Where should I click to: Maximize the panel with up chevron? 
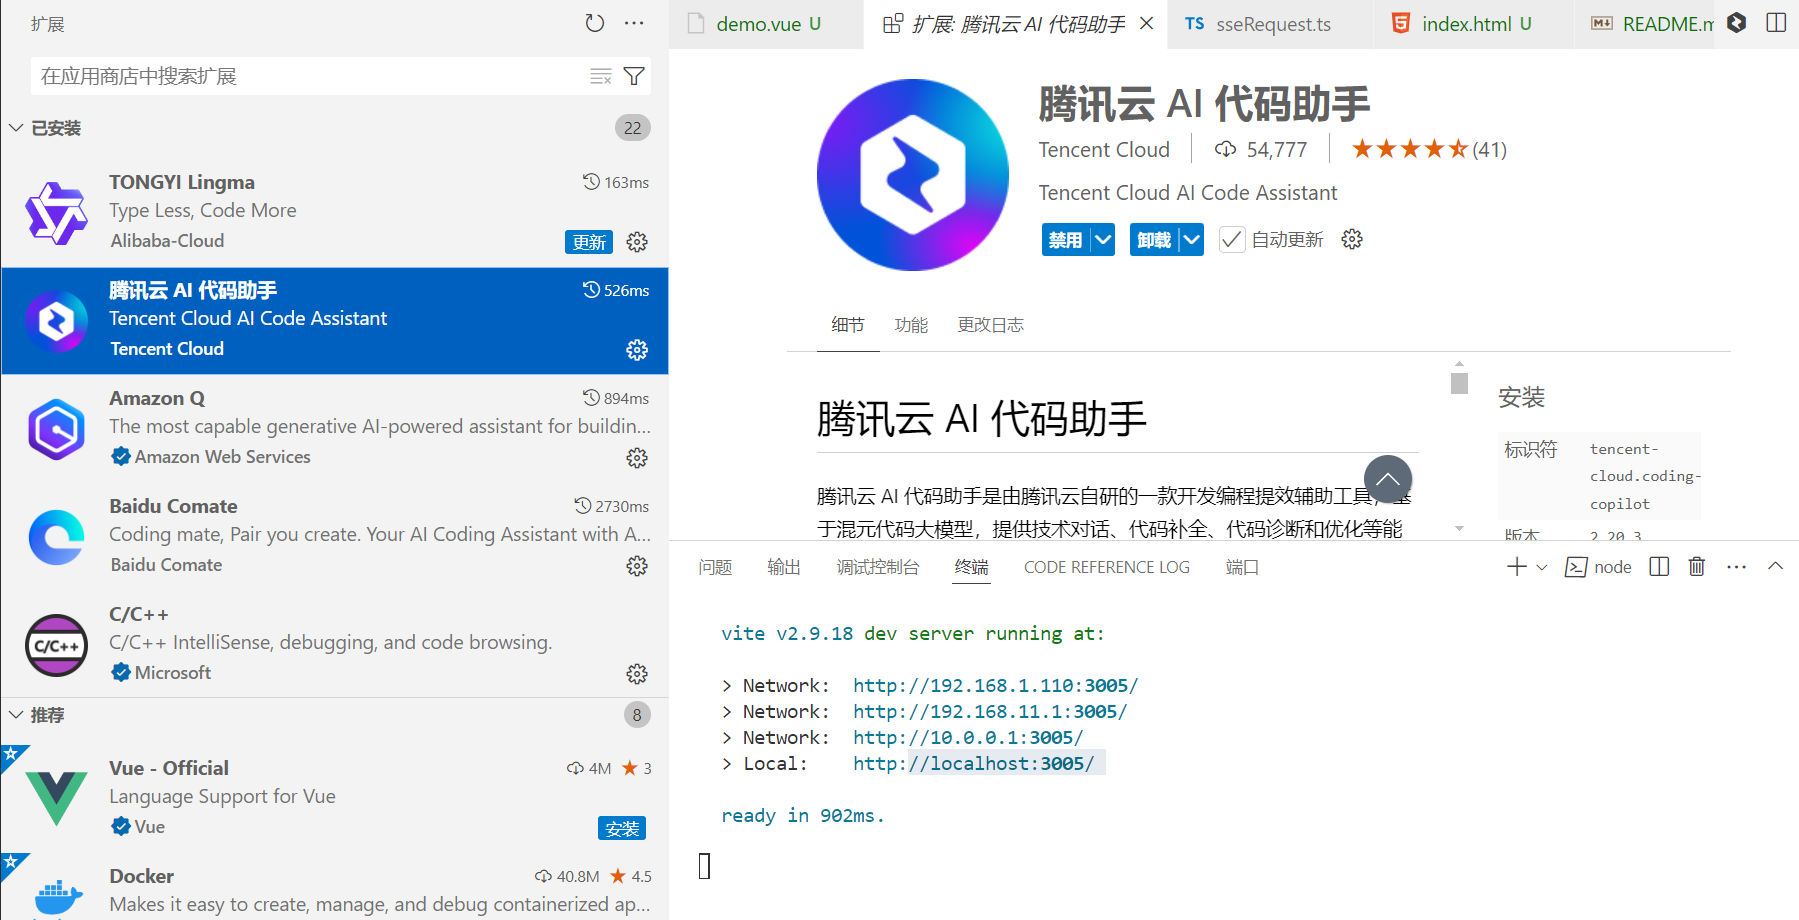coord(1776,566)
